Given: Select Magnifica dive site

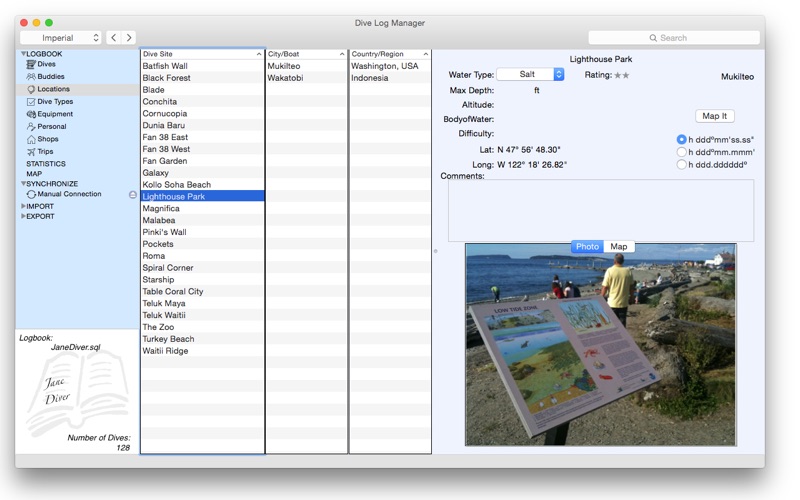Looking at the screenshot, I should tap(202, 208).
